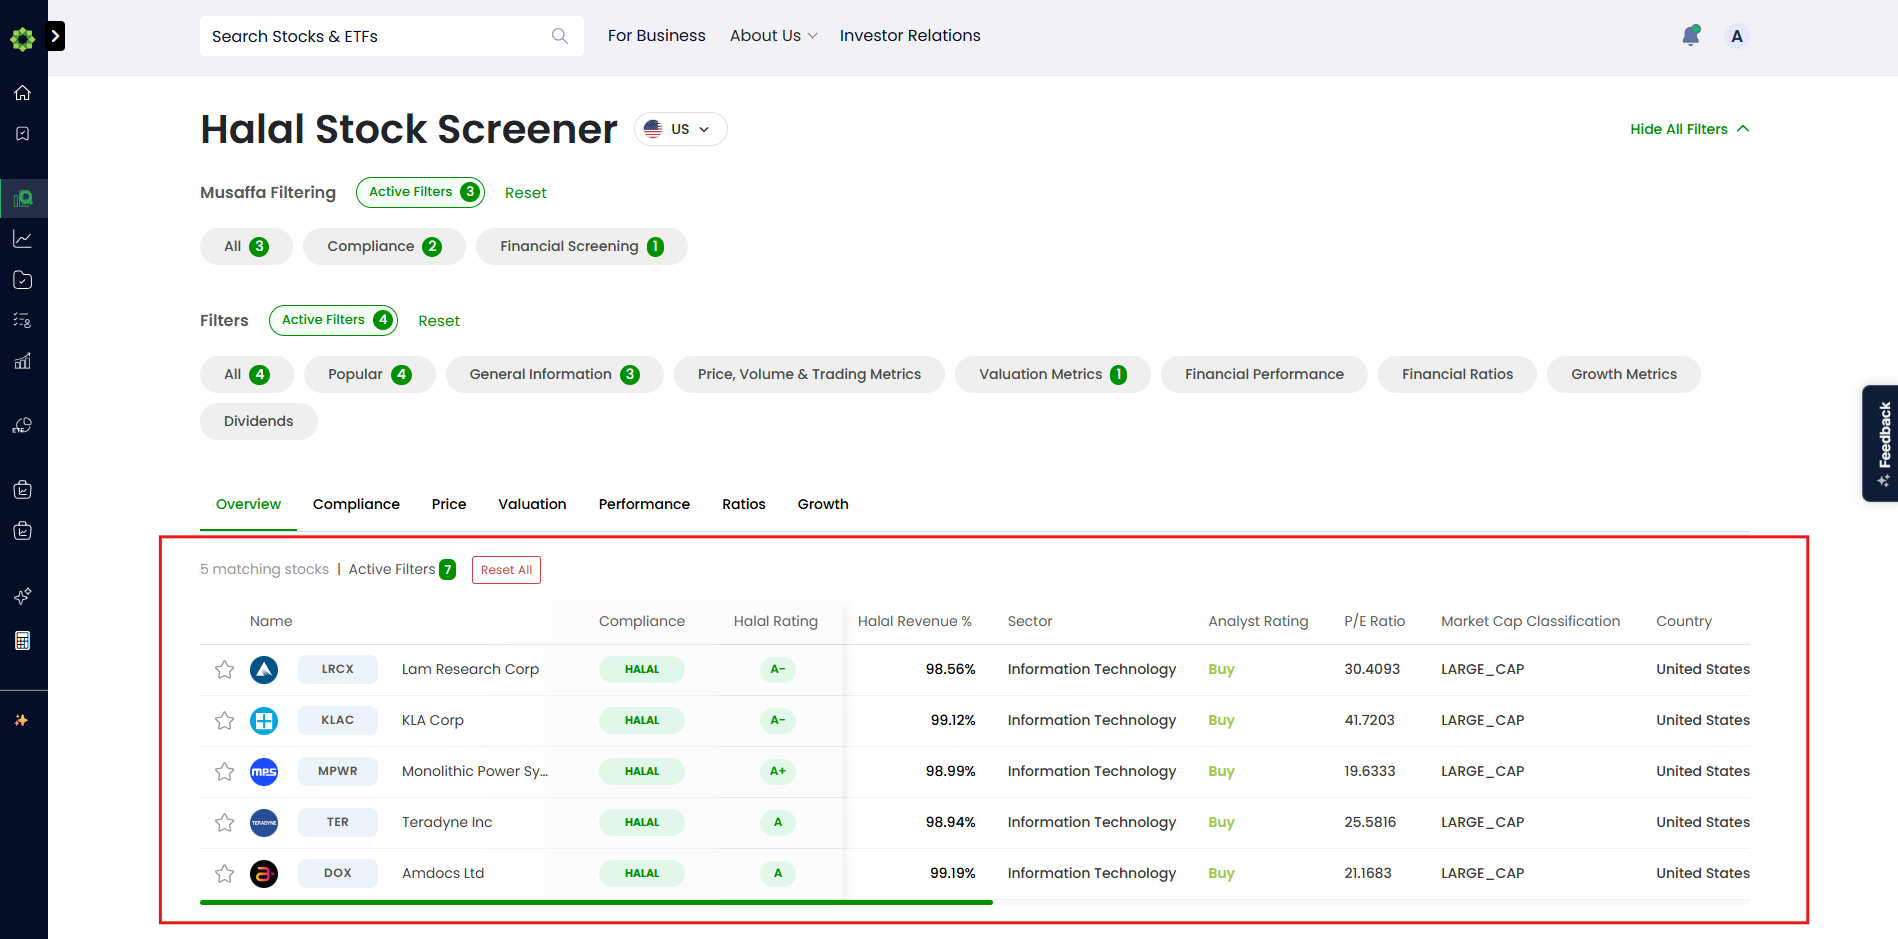Add KLA Corp to watchlist star

click(225, 721)
